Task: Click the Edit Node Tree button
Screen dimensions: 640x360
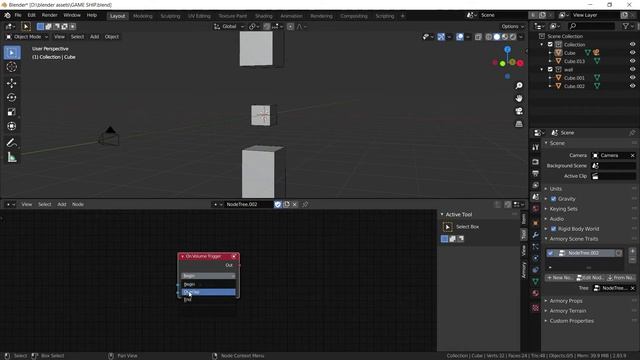Action: 590,278
